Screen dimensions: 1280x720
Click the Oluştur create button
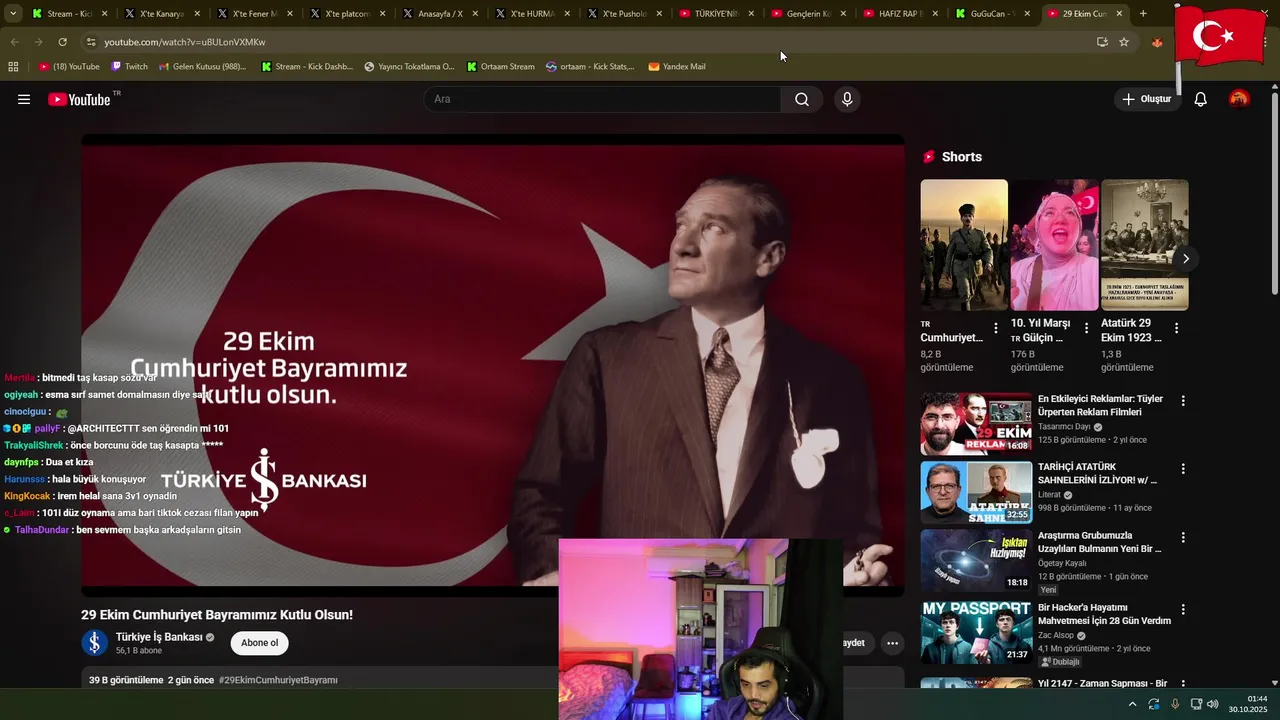1146,99
